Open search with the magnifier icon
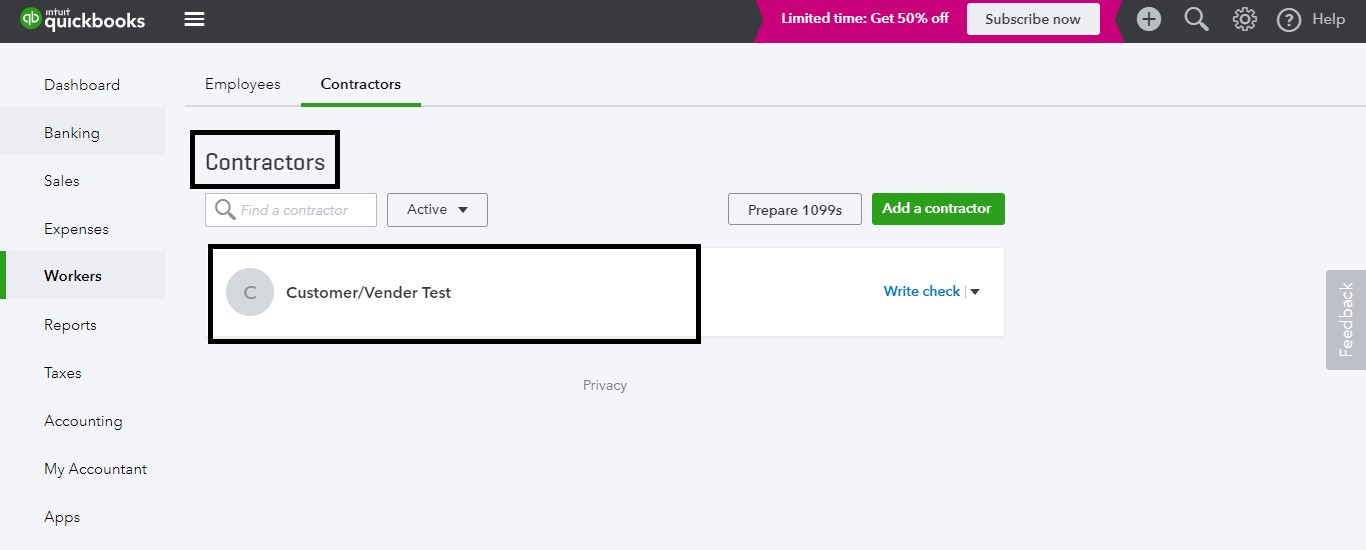 click(1196, 19)
